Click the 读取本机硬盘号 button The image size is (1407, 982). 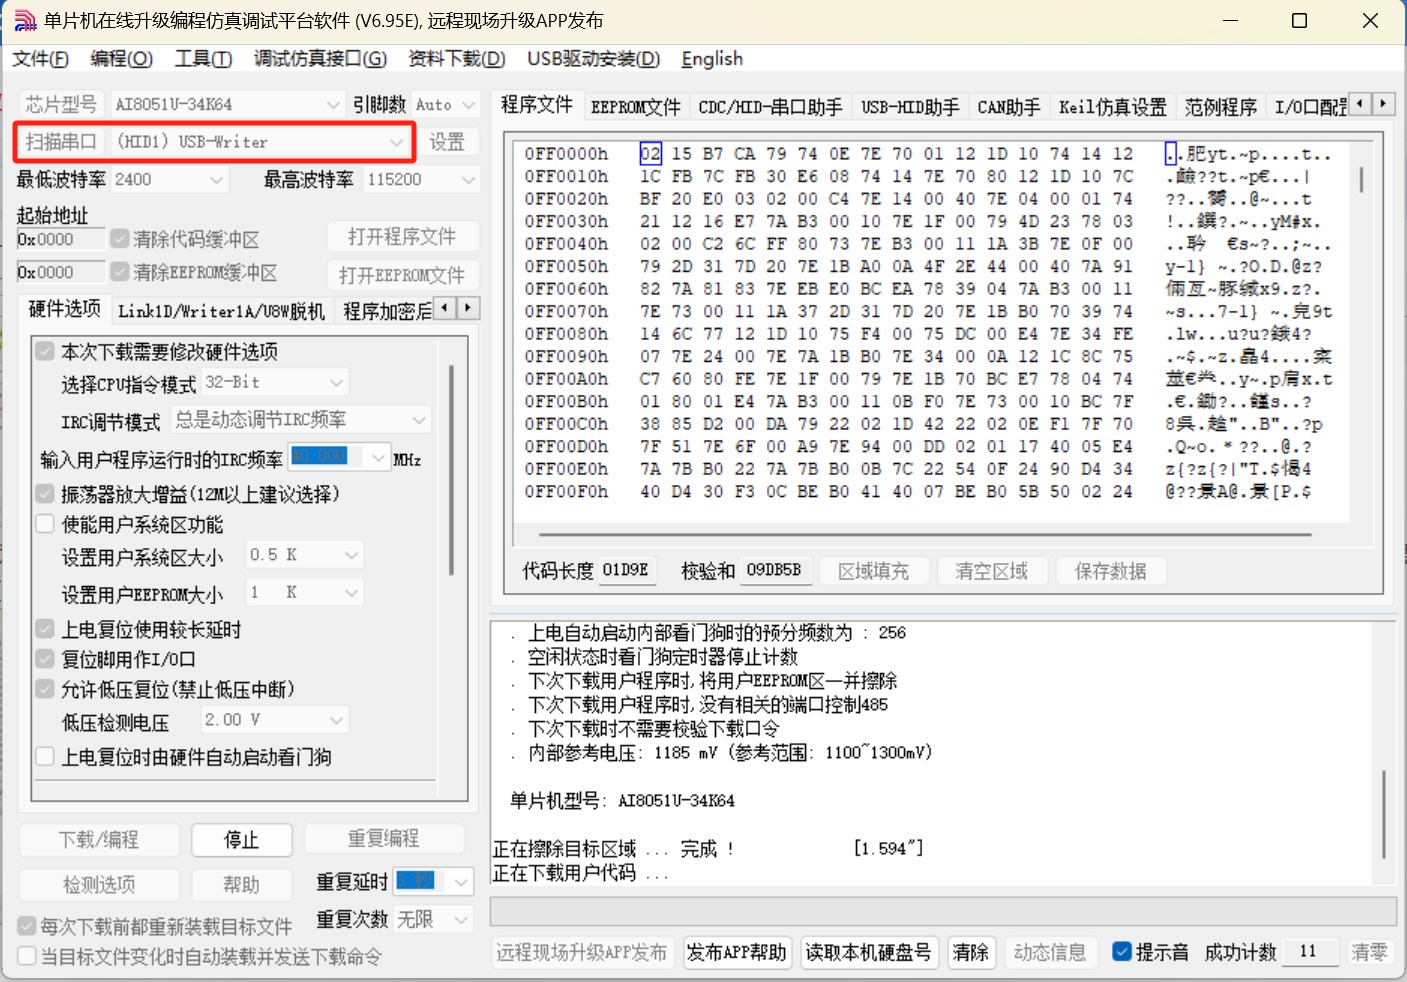pyautogui.click(x=868, y=952)
